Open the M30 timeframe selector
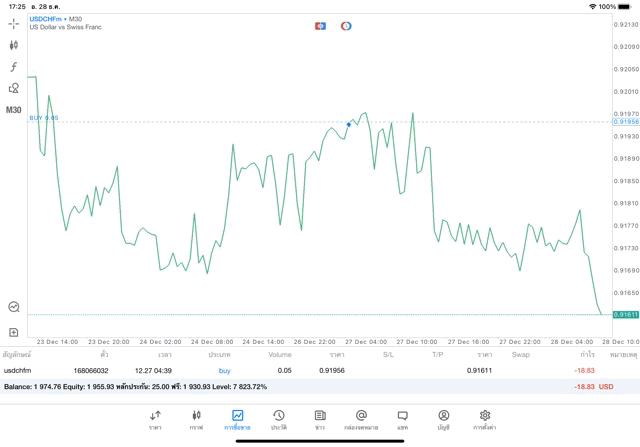 pyautogui.click(x=14, y=110)
